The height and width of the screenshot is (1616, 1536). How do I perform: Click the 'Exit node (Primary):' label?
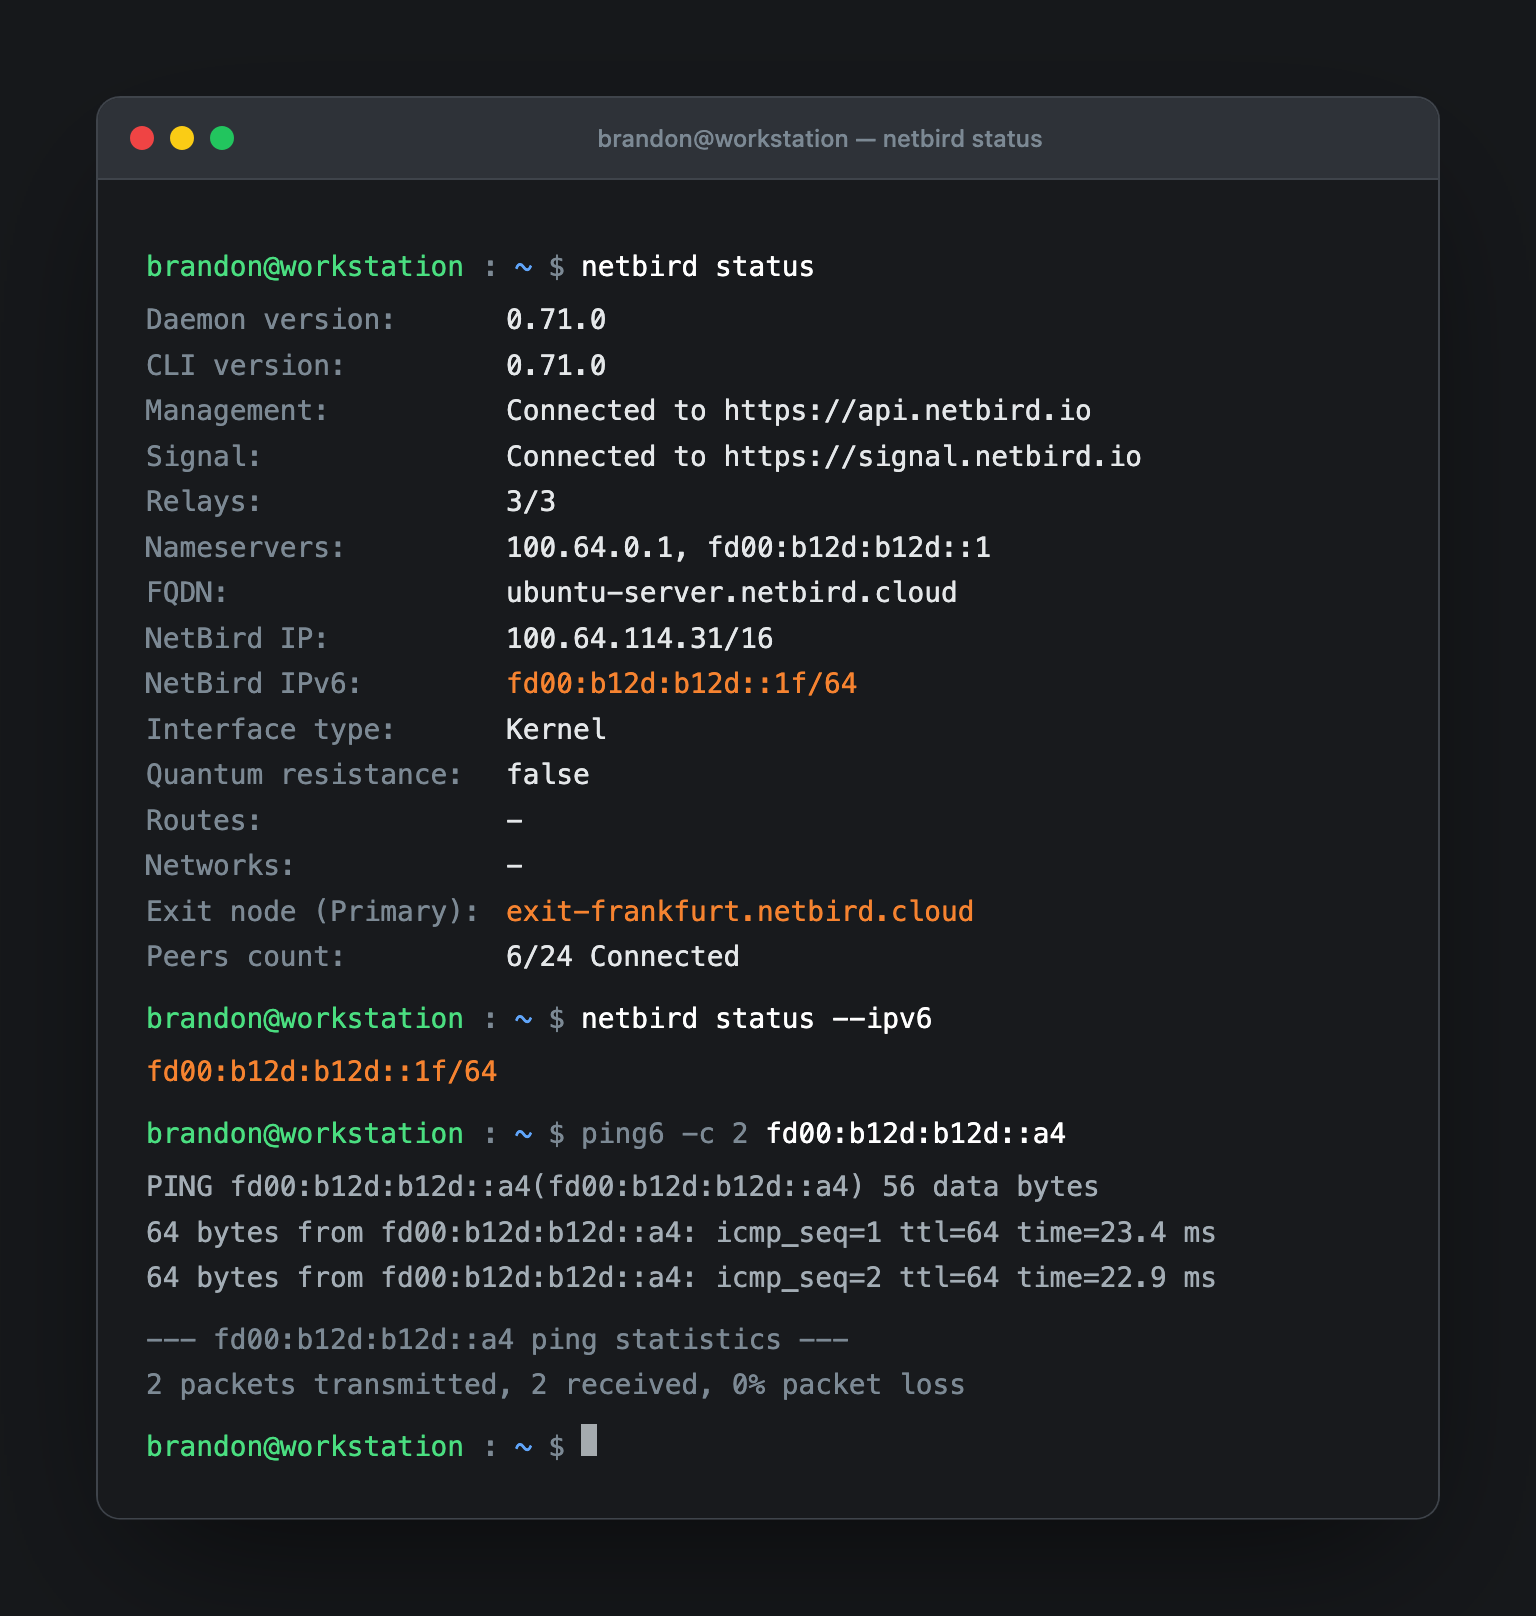[x=312, y=912]
